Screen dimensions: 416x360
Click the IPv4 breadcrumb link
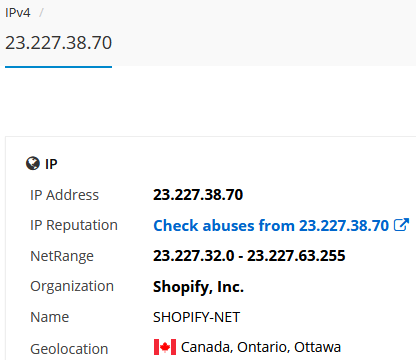[17, 13]
